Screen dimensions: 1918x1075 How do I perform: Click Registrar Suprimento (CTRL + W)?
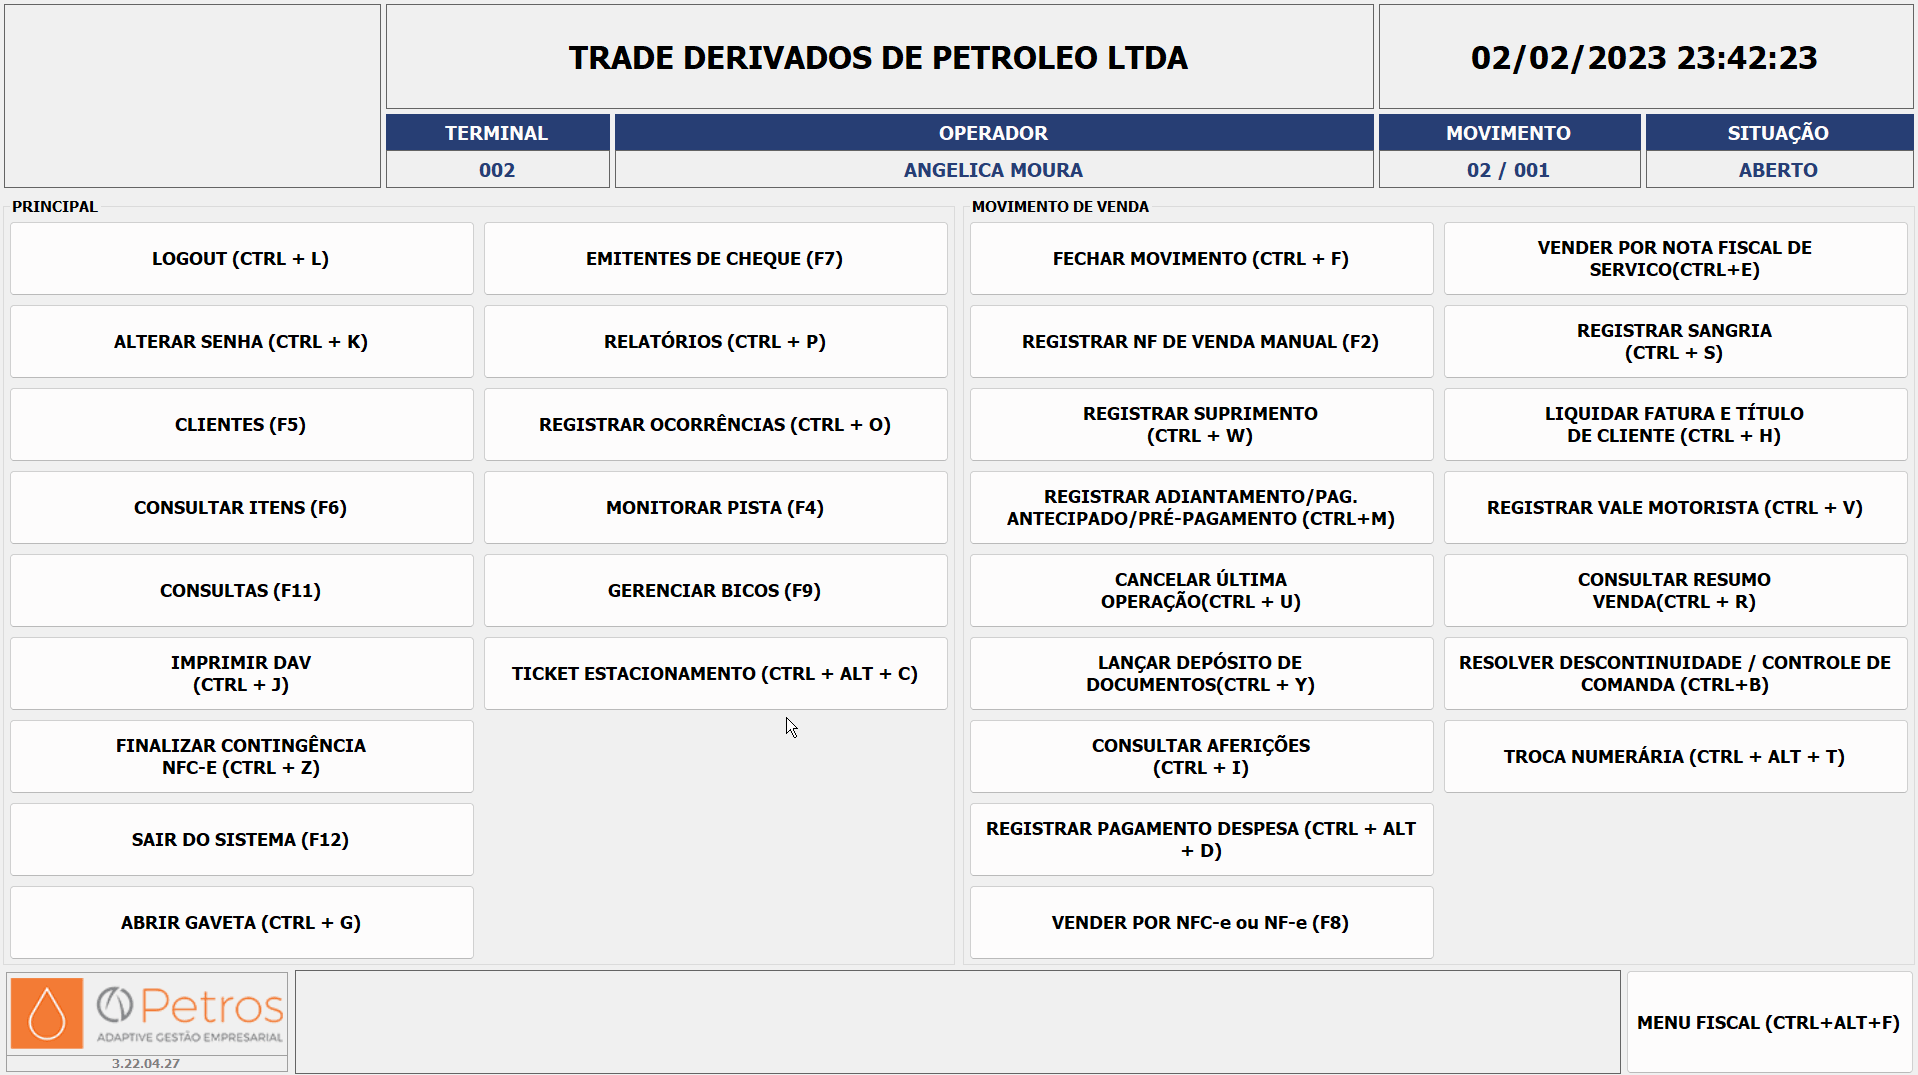tap(1201, 425)
